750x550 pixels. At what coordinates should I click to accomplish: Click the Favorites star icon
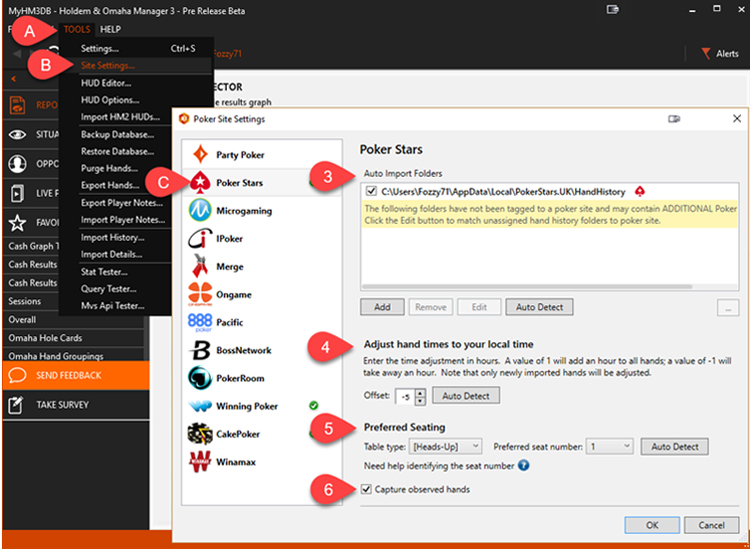tap(18, 222)
